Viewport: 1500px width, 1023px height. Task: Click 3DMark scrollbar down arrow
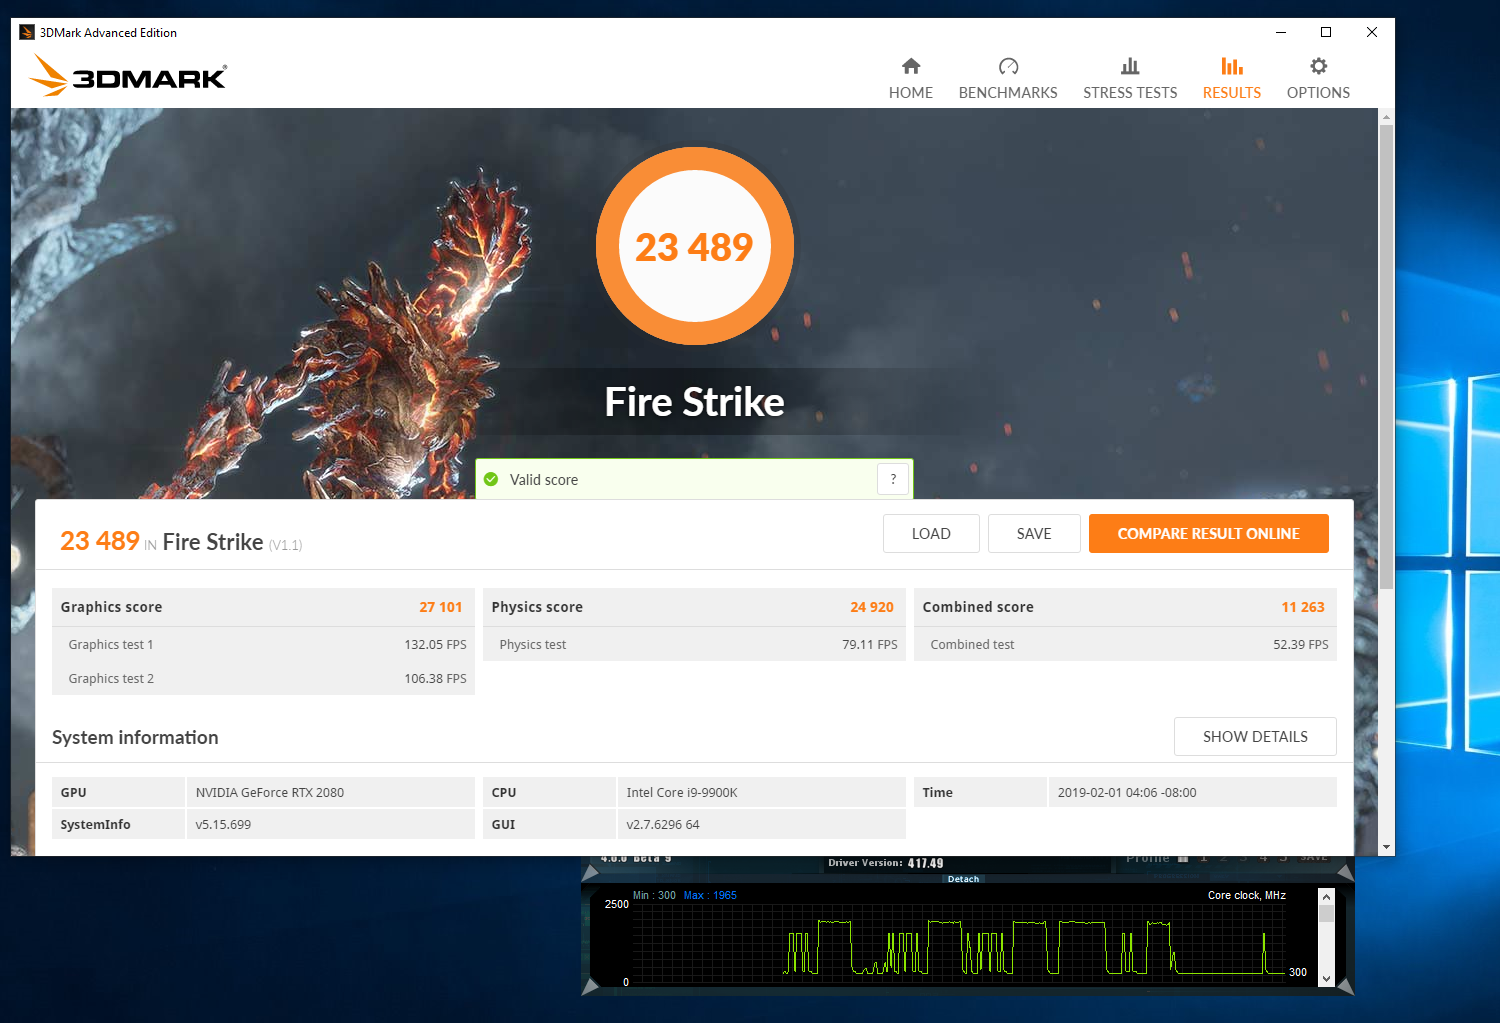pos(1386,847)
